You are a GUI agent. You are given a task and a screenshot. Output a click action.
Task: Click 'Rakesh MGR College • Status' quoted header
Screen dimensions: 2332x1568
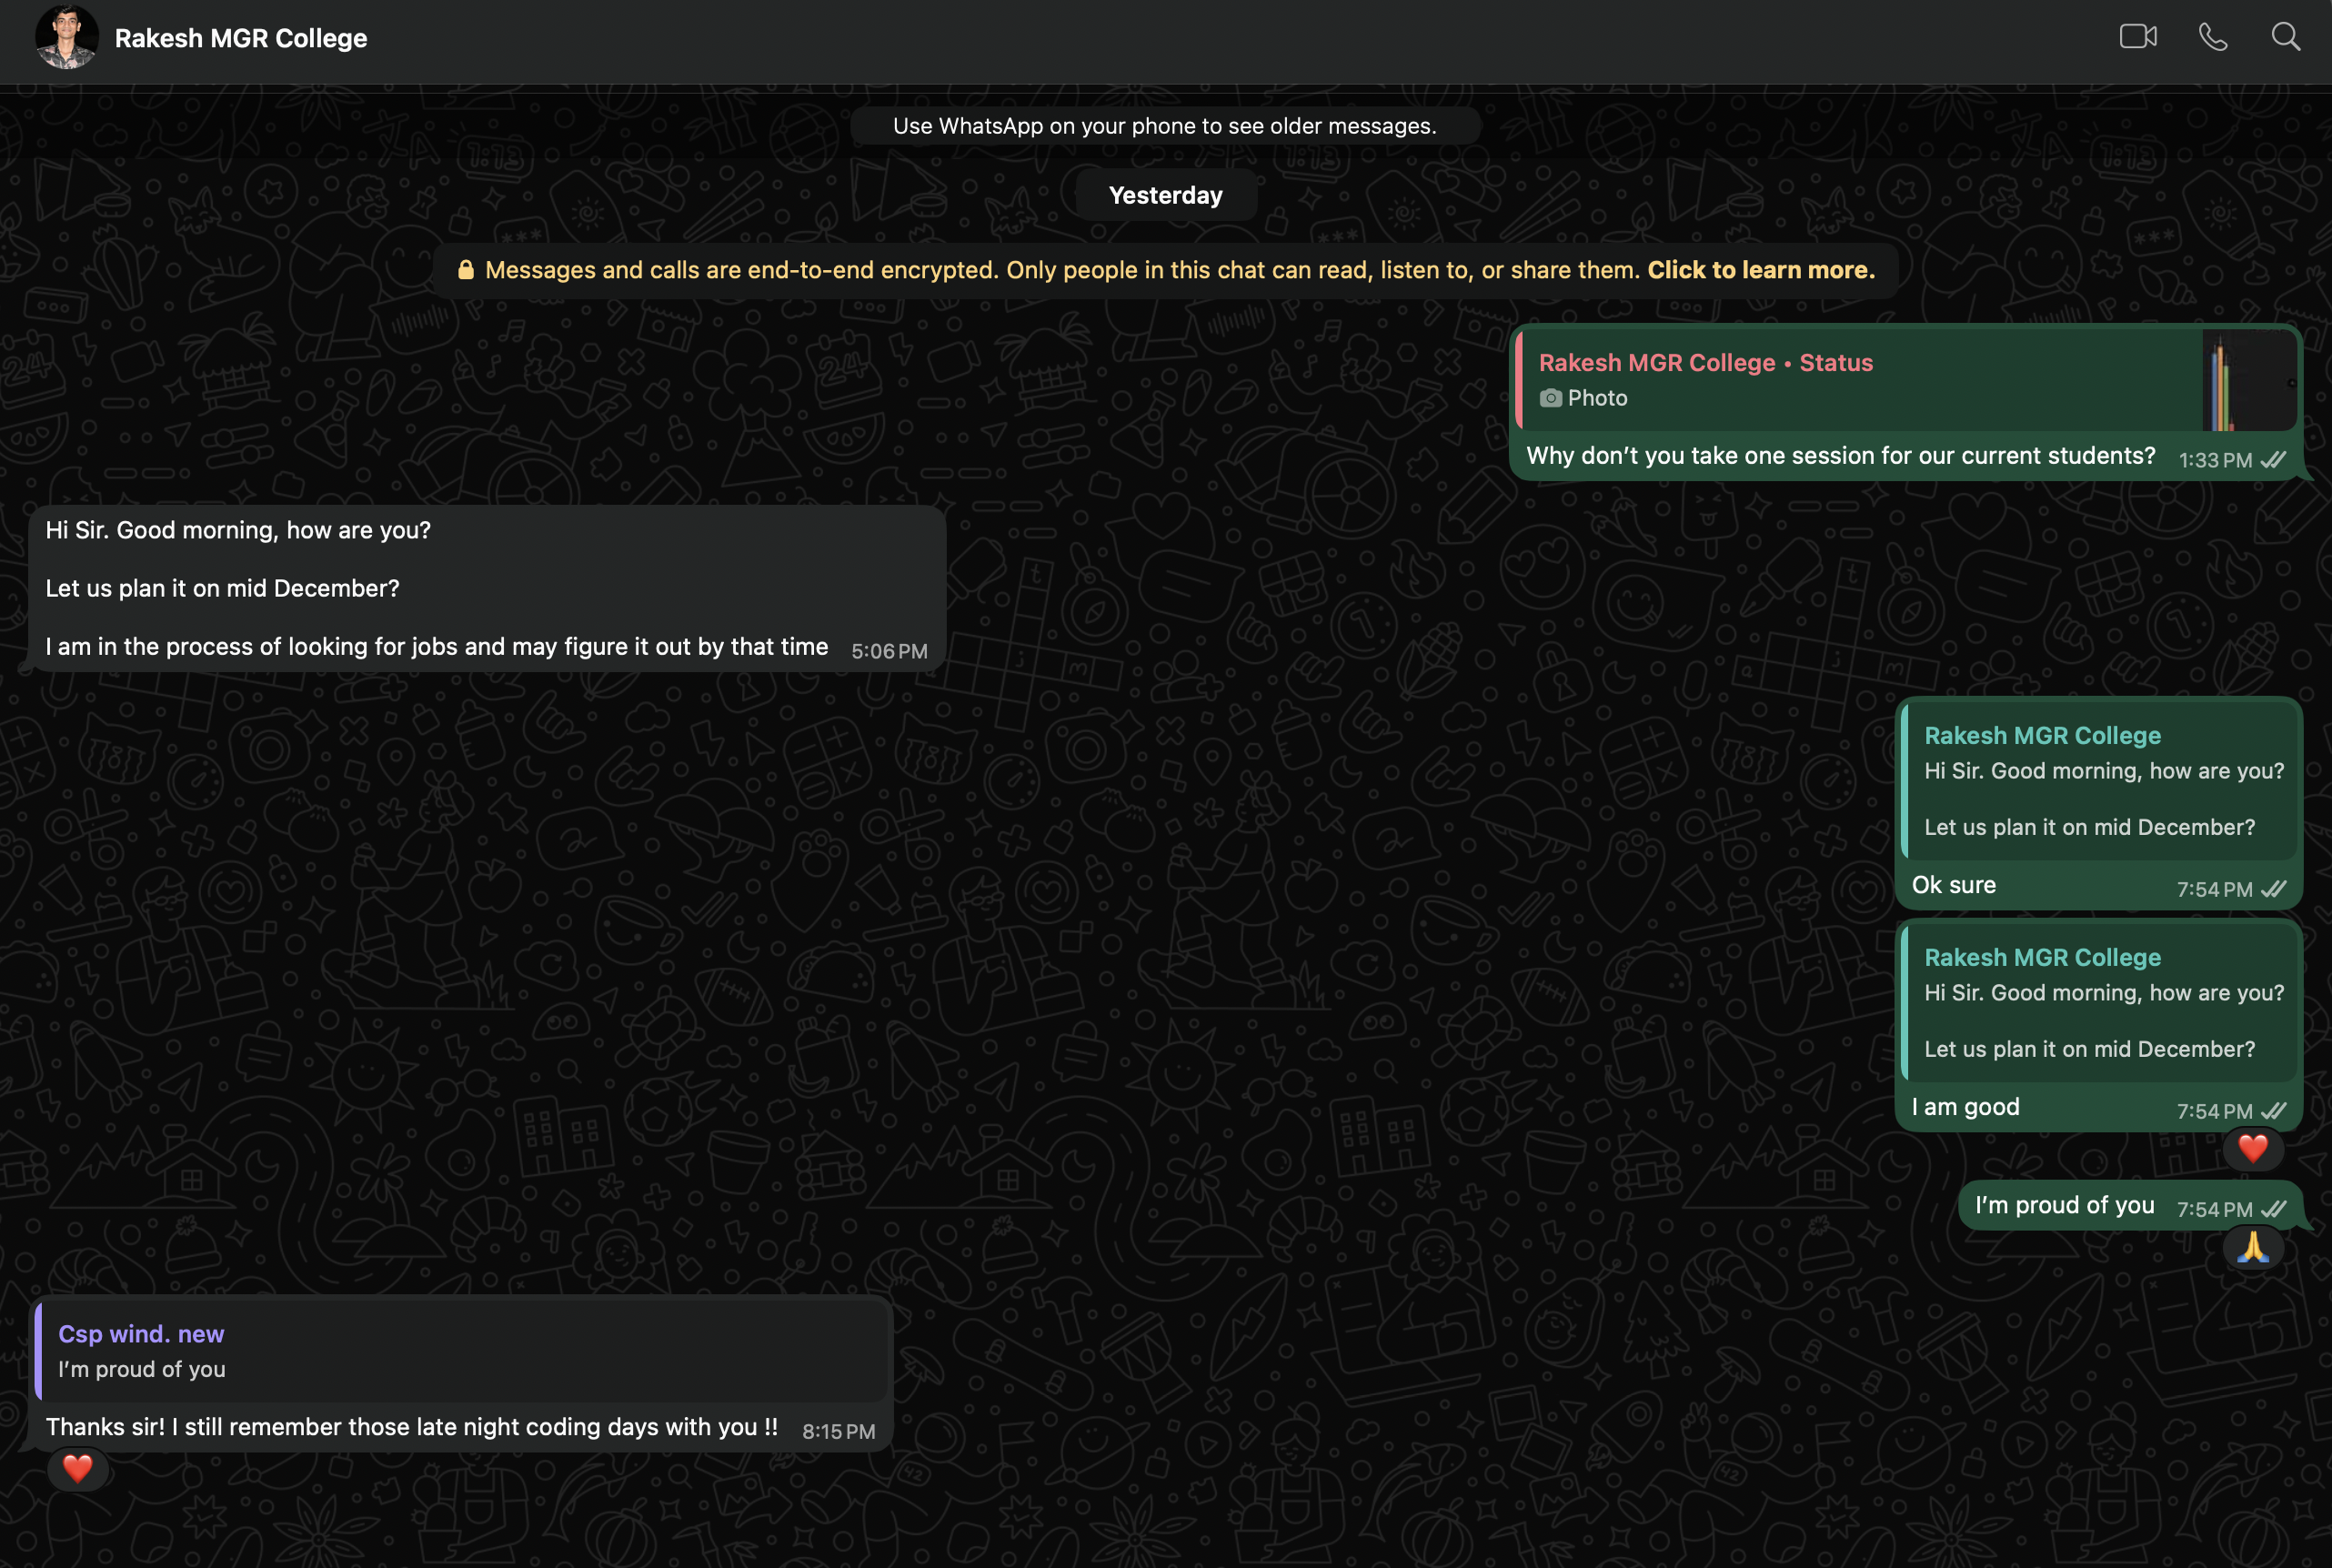click(1705, 363)
